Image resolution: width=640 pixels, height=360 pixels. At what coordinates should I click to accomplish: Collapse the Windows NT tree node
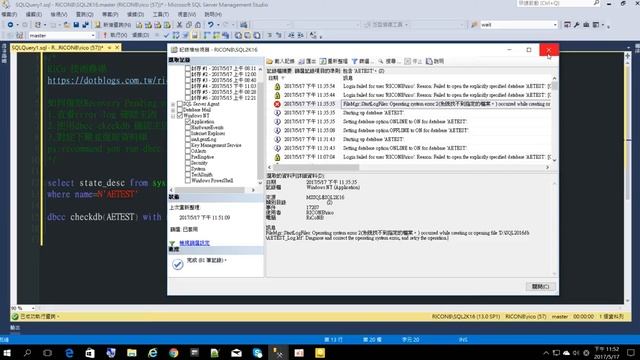coord(173,116)
